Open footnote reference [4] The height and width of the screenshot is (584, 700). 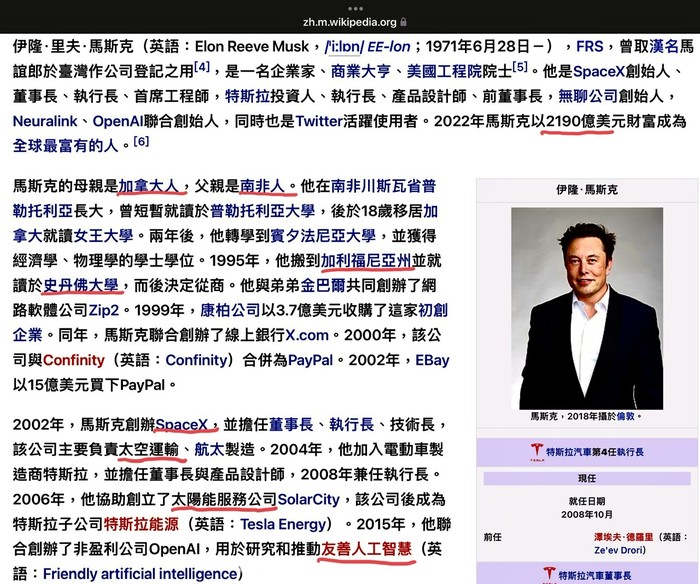pyautogui.click(x=202, y=67)
